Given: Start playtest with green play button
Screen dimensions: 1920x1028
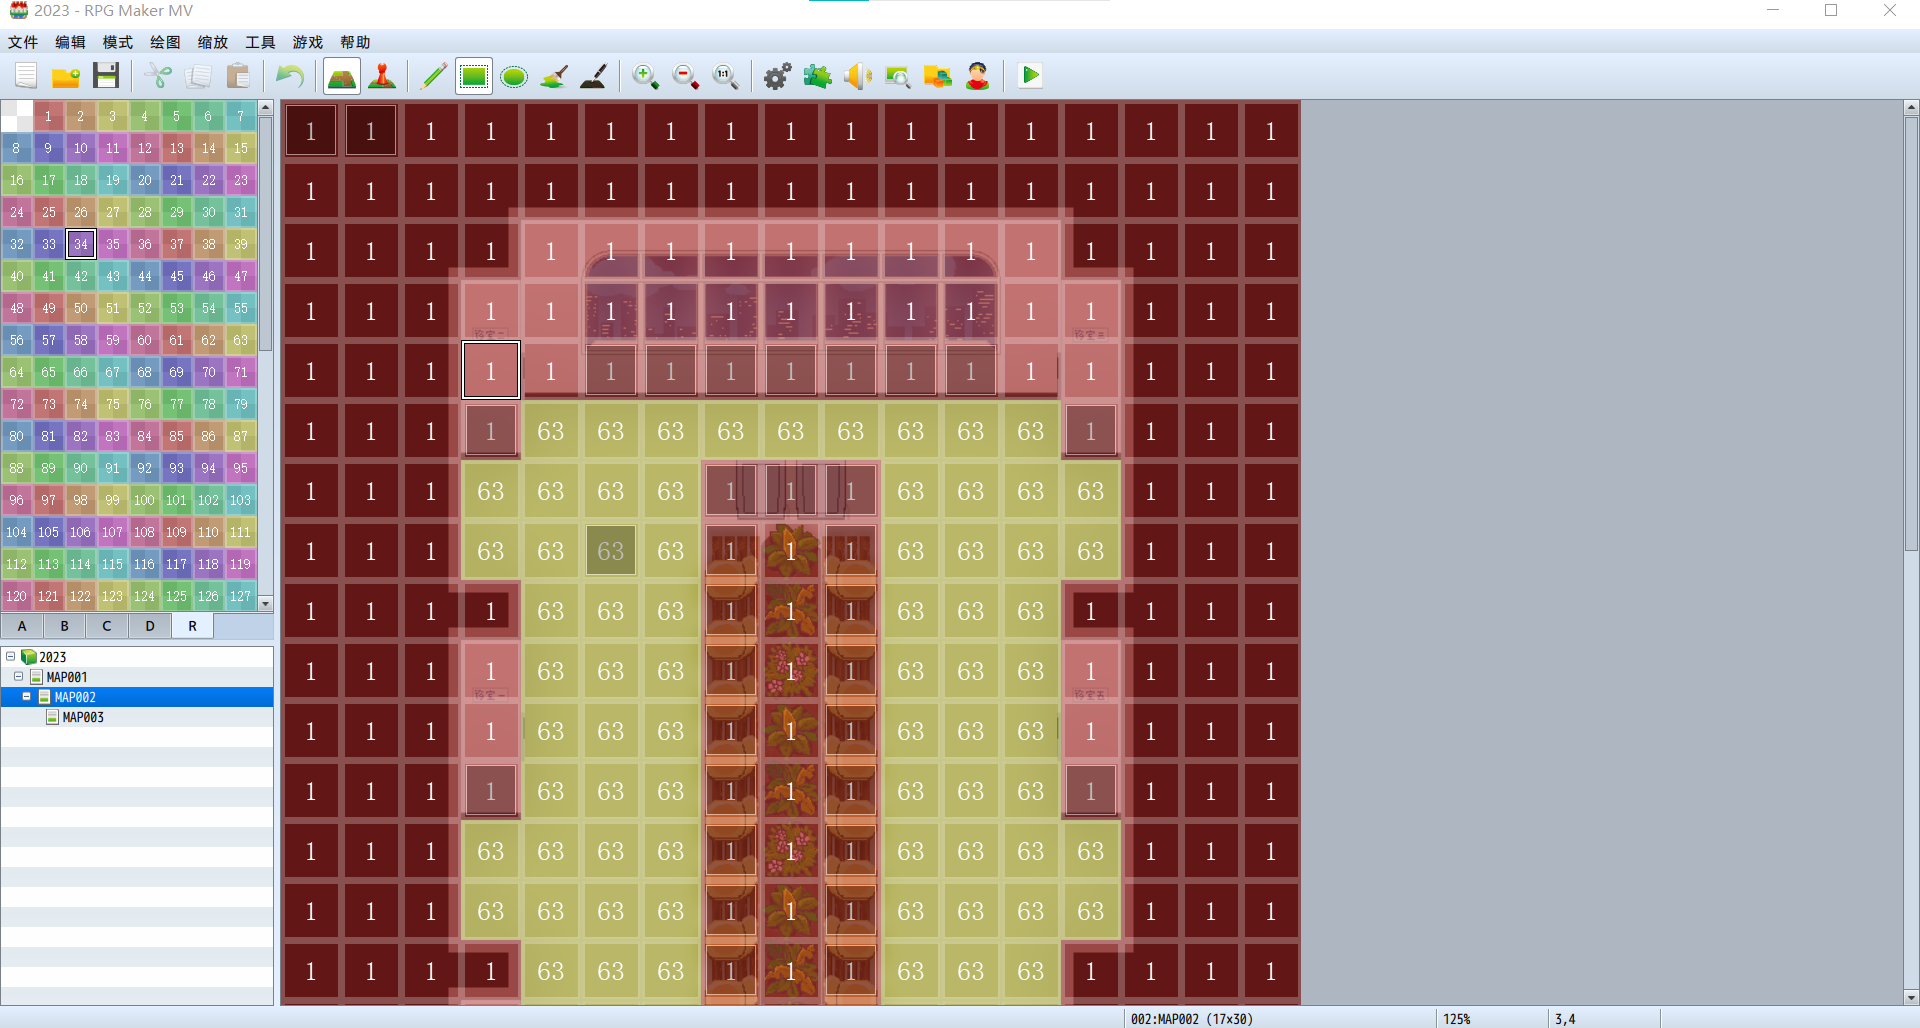Looking at the screenshot, I should [x=1030, y=76].
